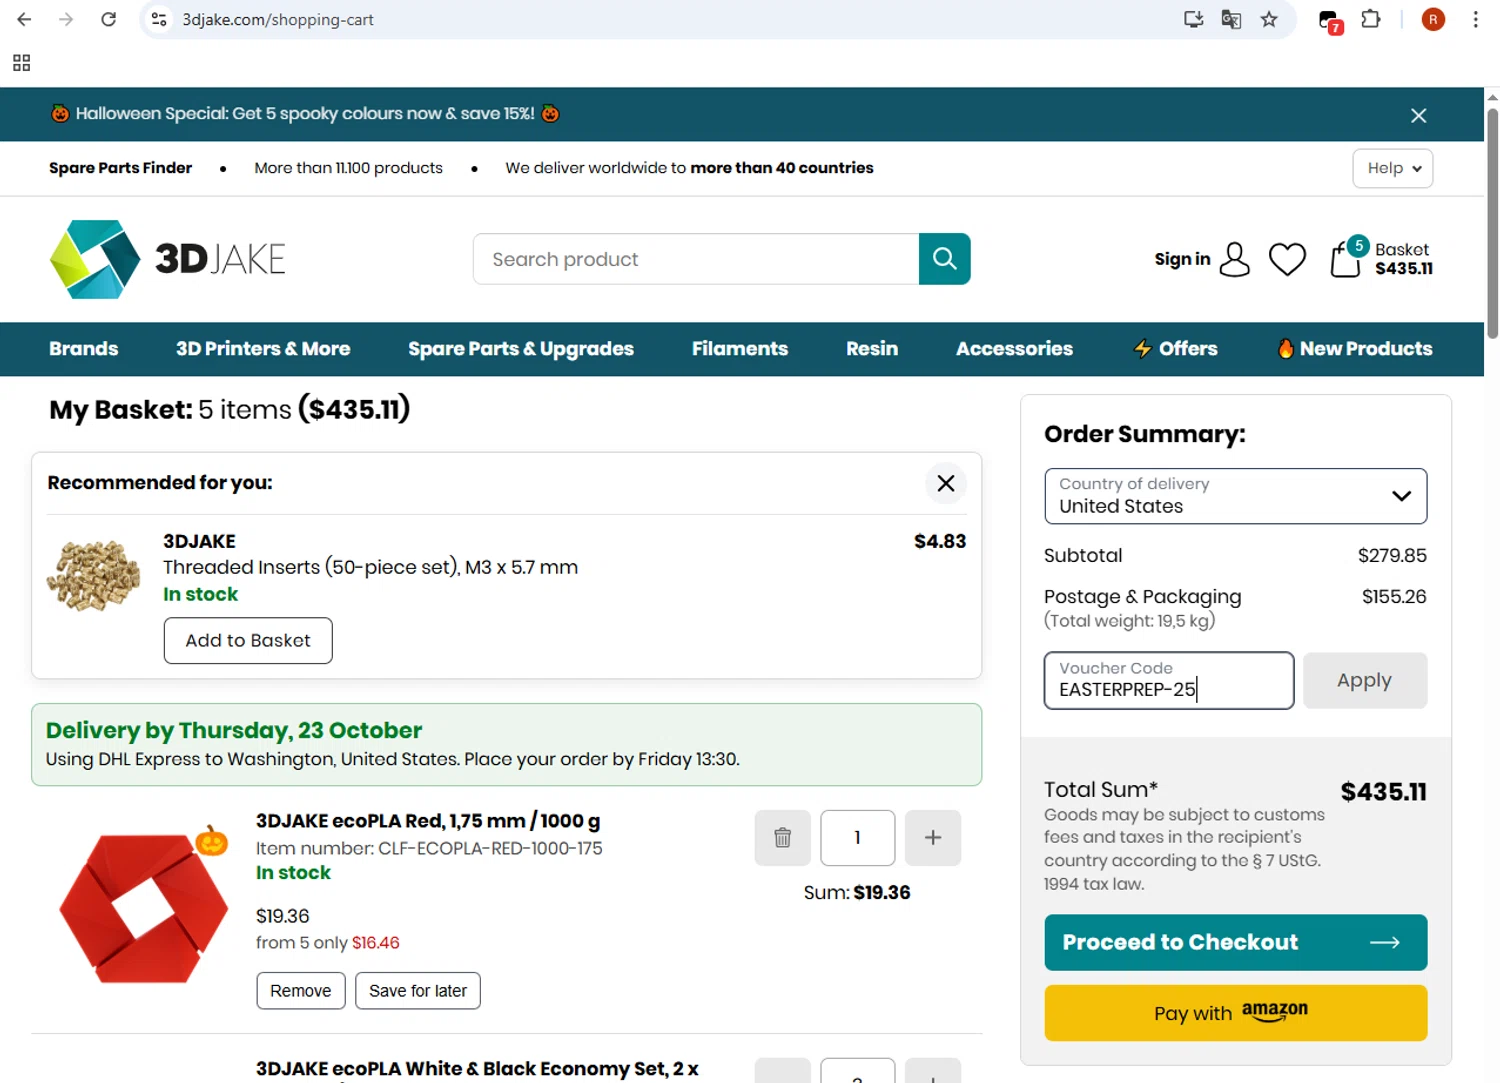Open the Spare Parts Finder link
Viewport: 1500px width, 1083px height.
(x=120, y=168)
